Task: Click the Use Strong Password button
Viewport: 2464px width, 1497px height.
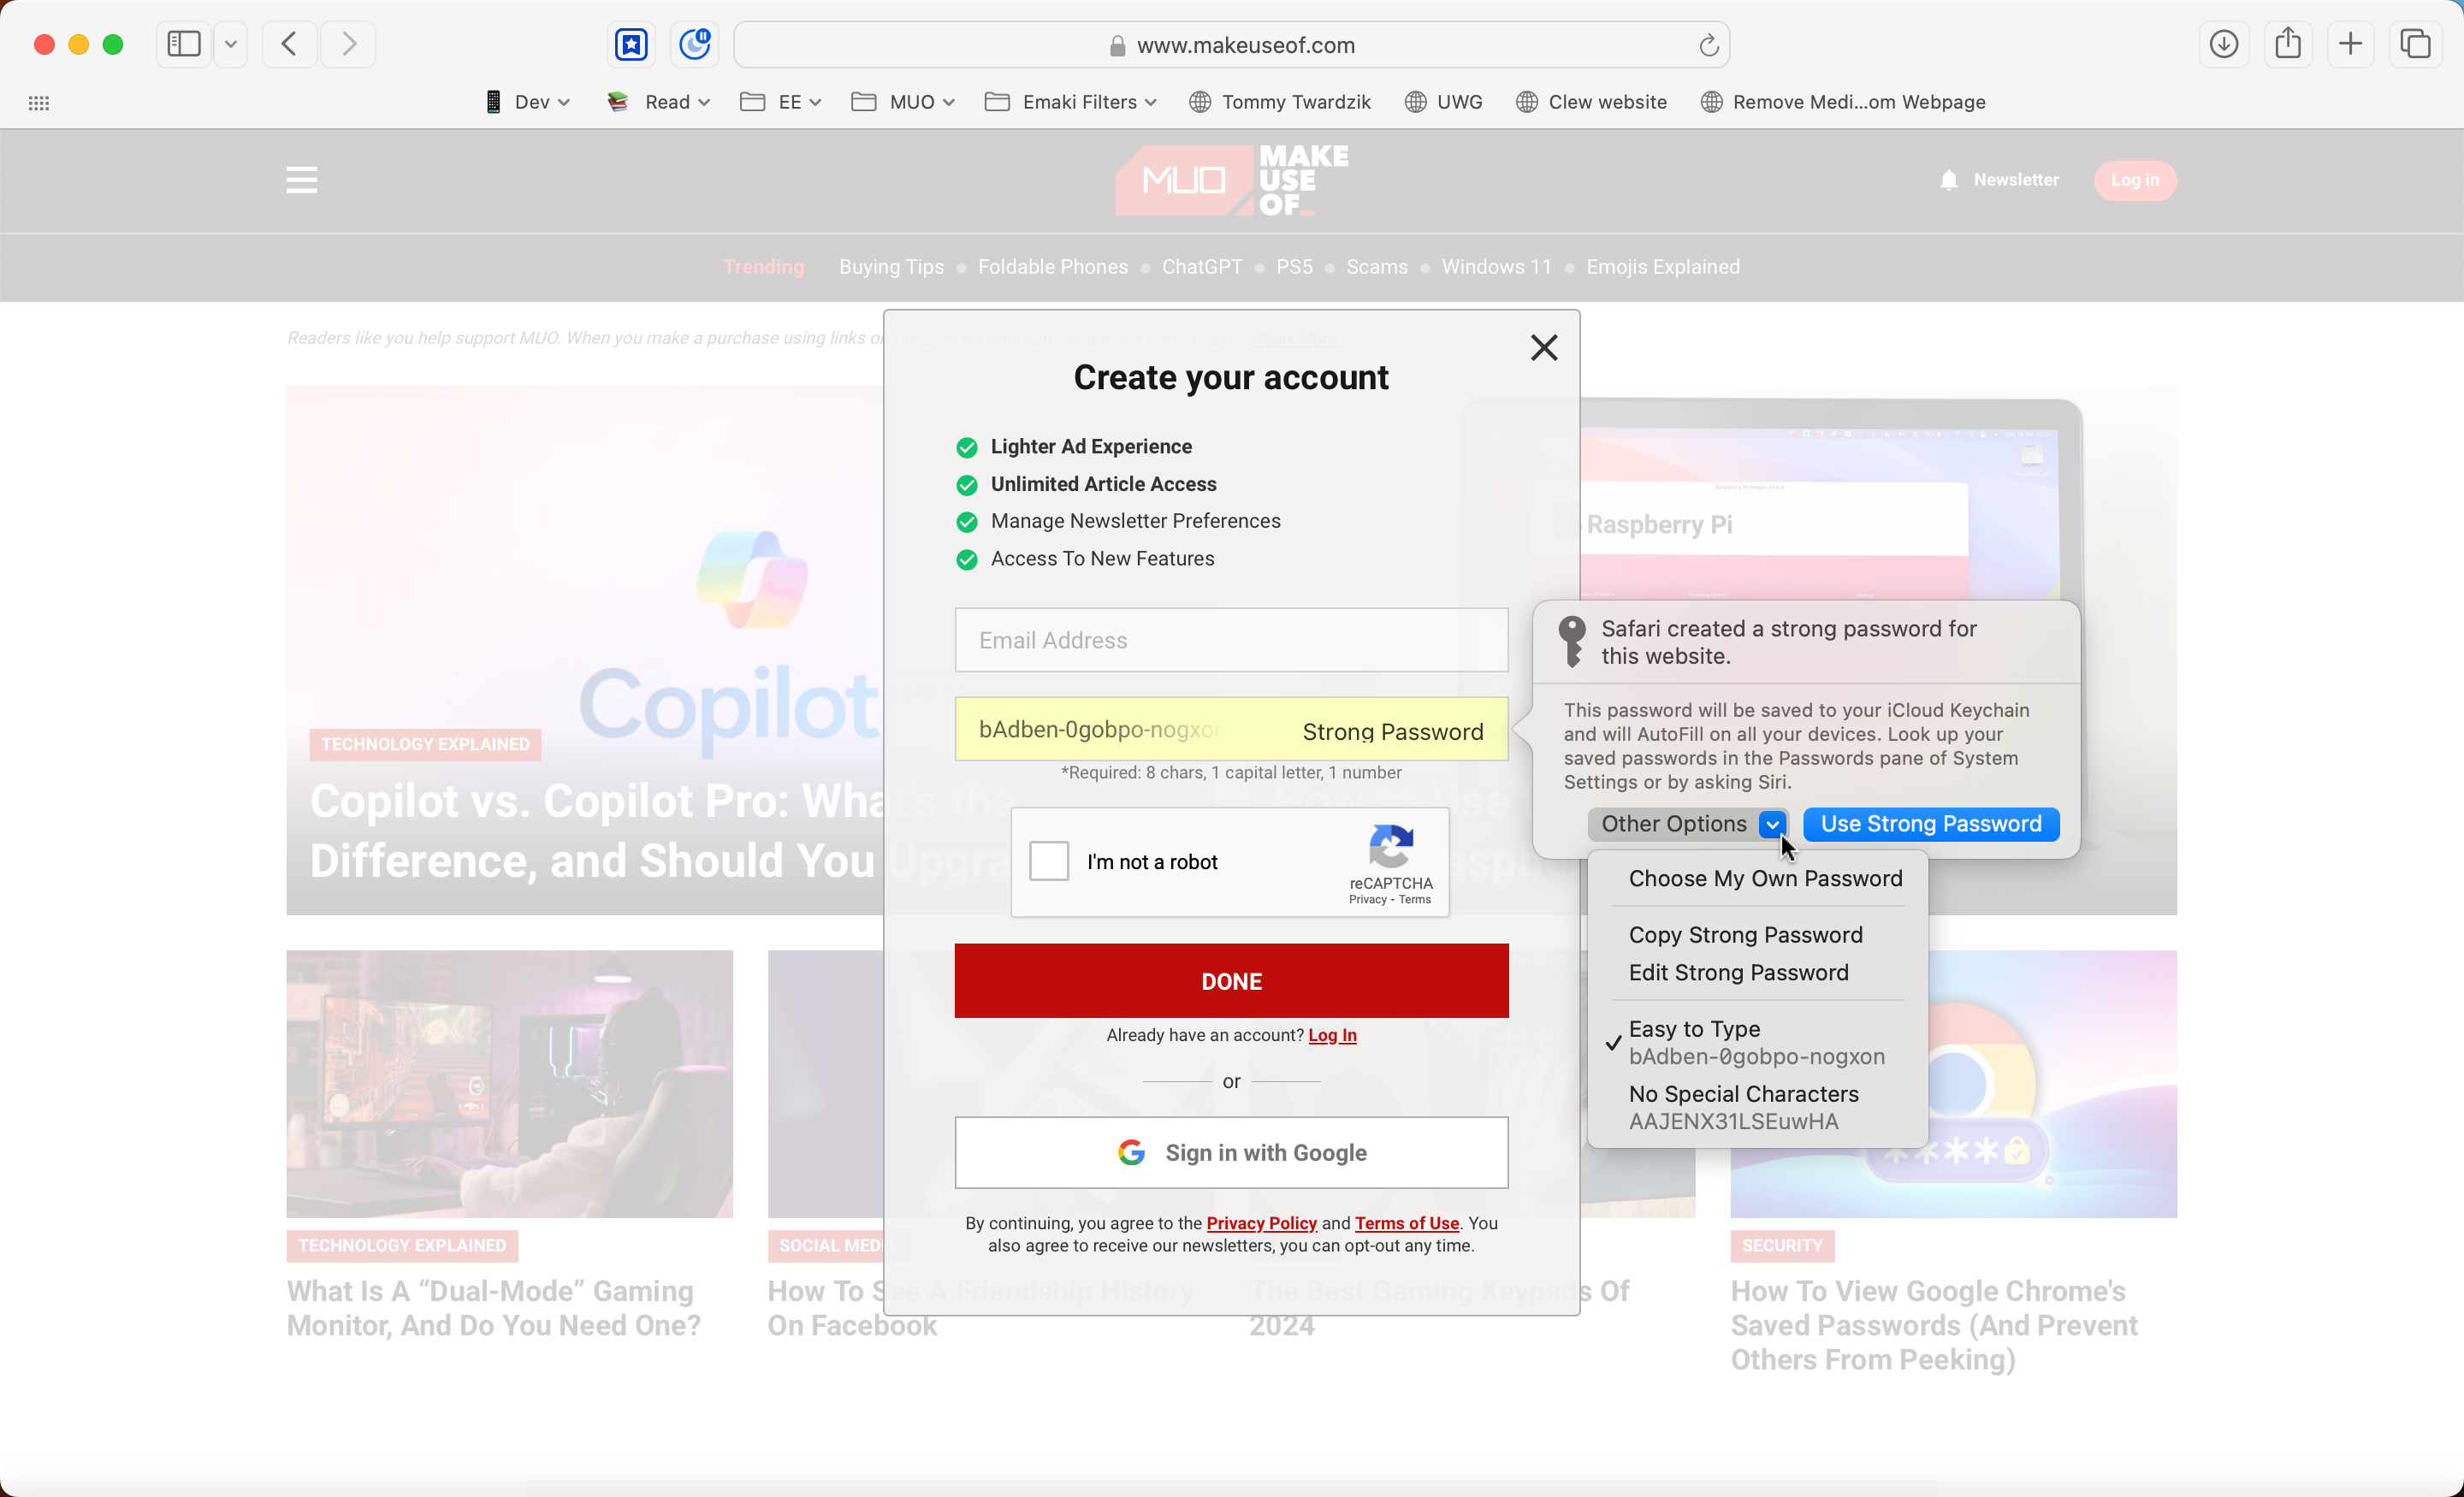Action: pos(1930,823)
